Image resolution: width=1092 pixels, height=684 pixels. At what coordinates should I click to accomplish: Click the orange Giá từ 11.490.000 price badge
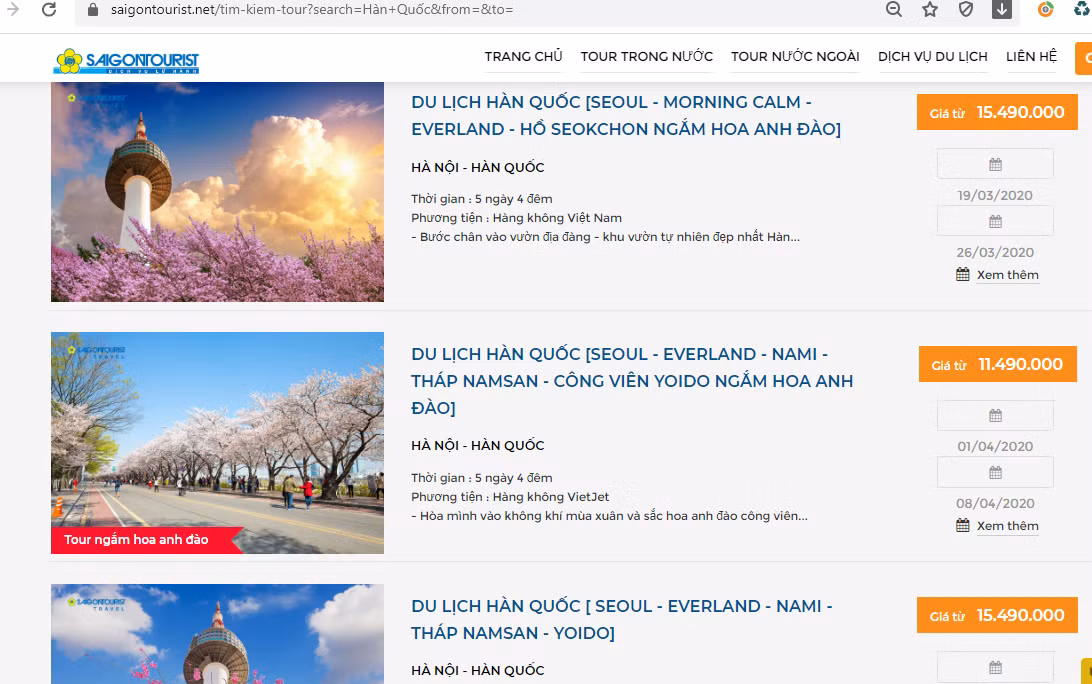point(997,363)
